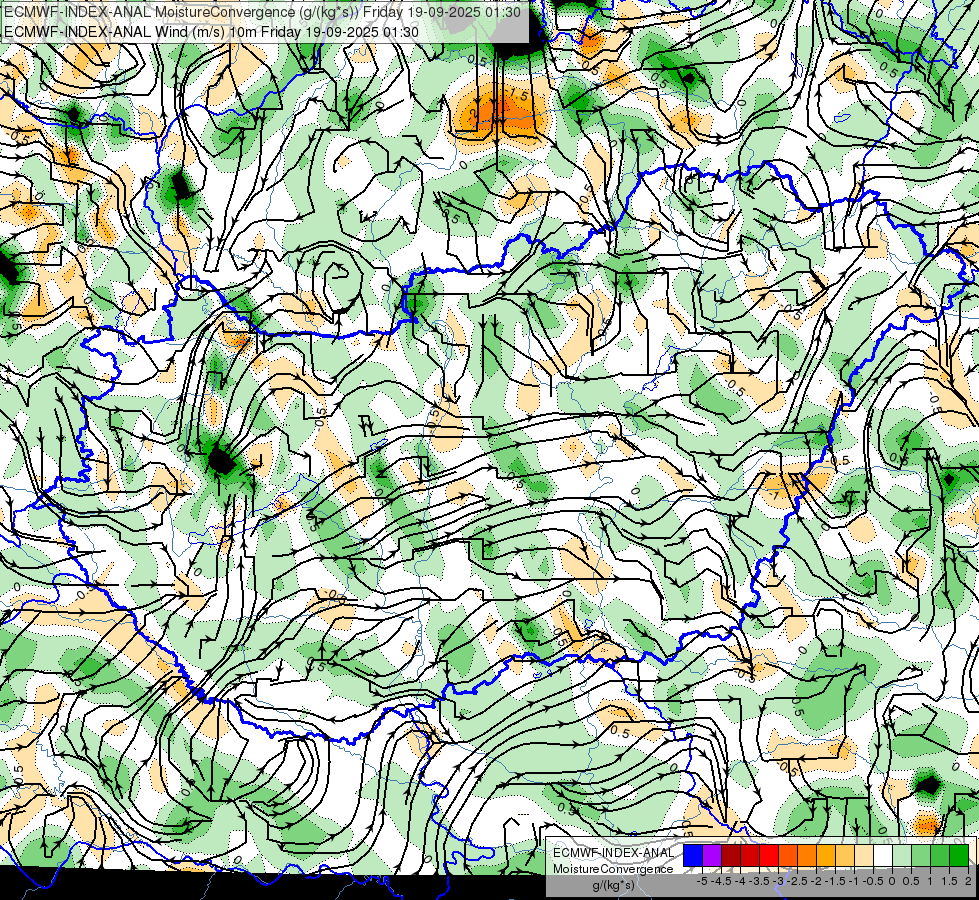Click the darkest green swatch ending at 2

[959, 855]
